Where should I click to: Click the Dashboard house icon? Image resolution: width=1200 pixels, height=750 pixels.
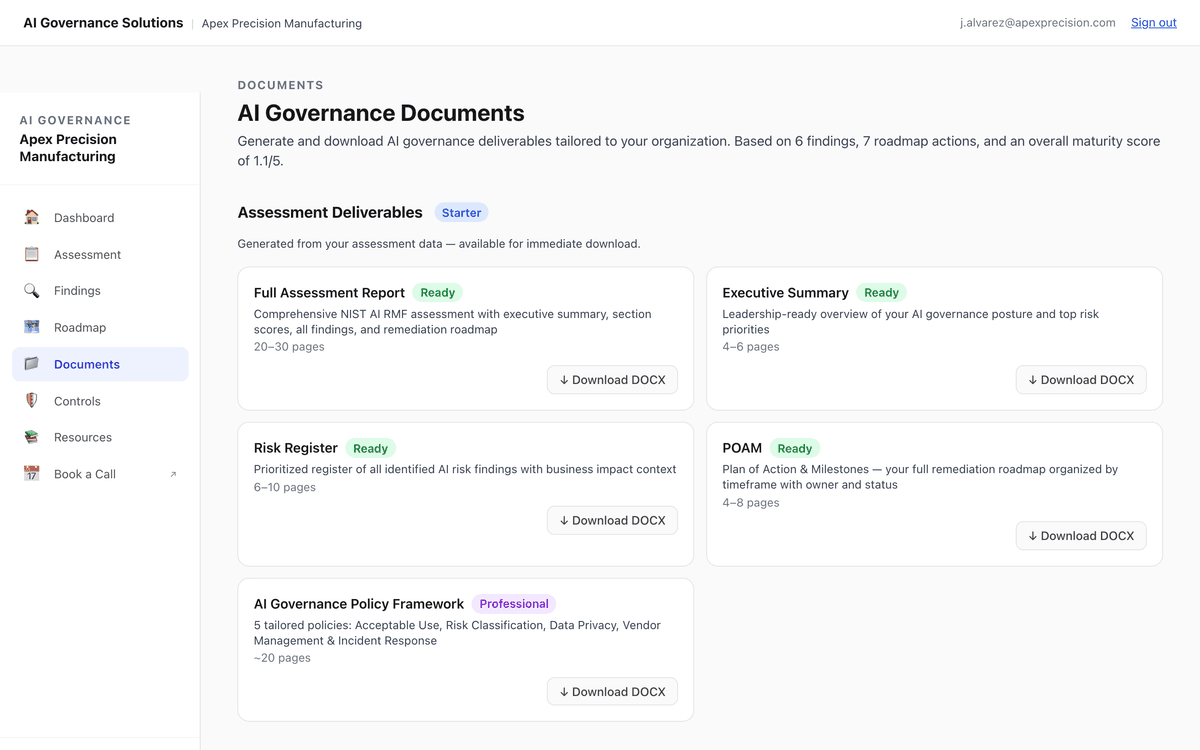pos(32,217)
